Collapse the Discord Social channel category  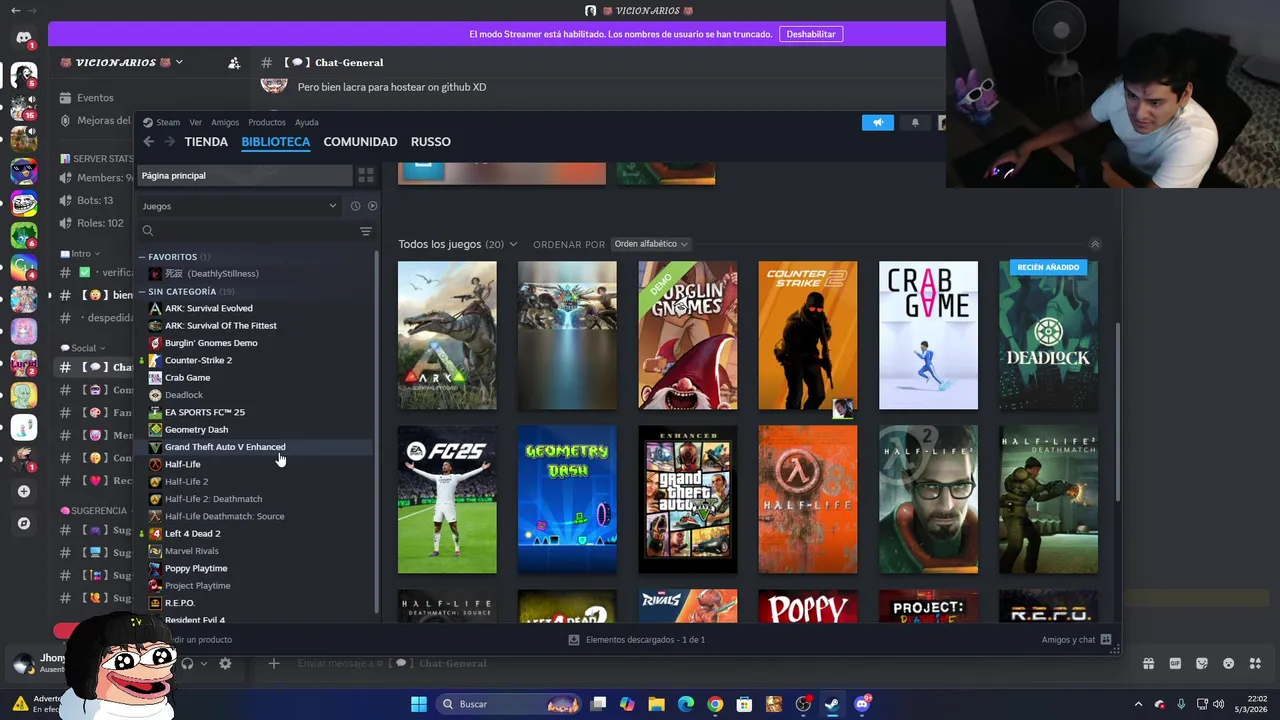tap(83, 348)
